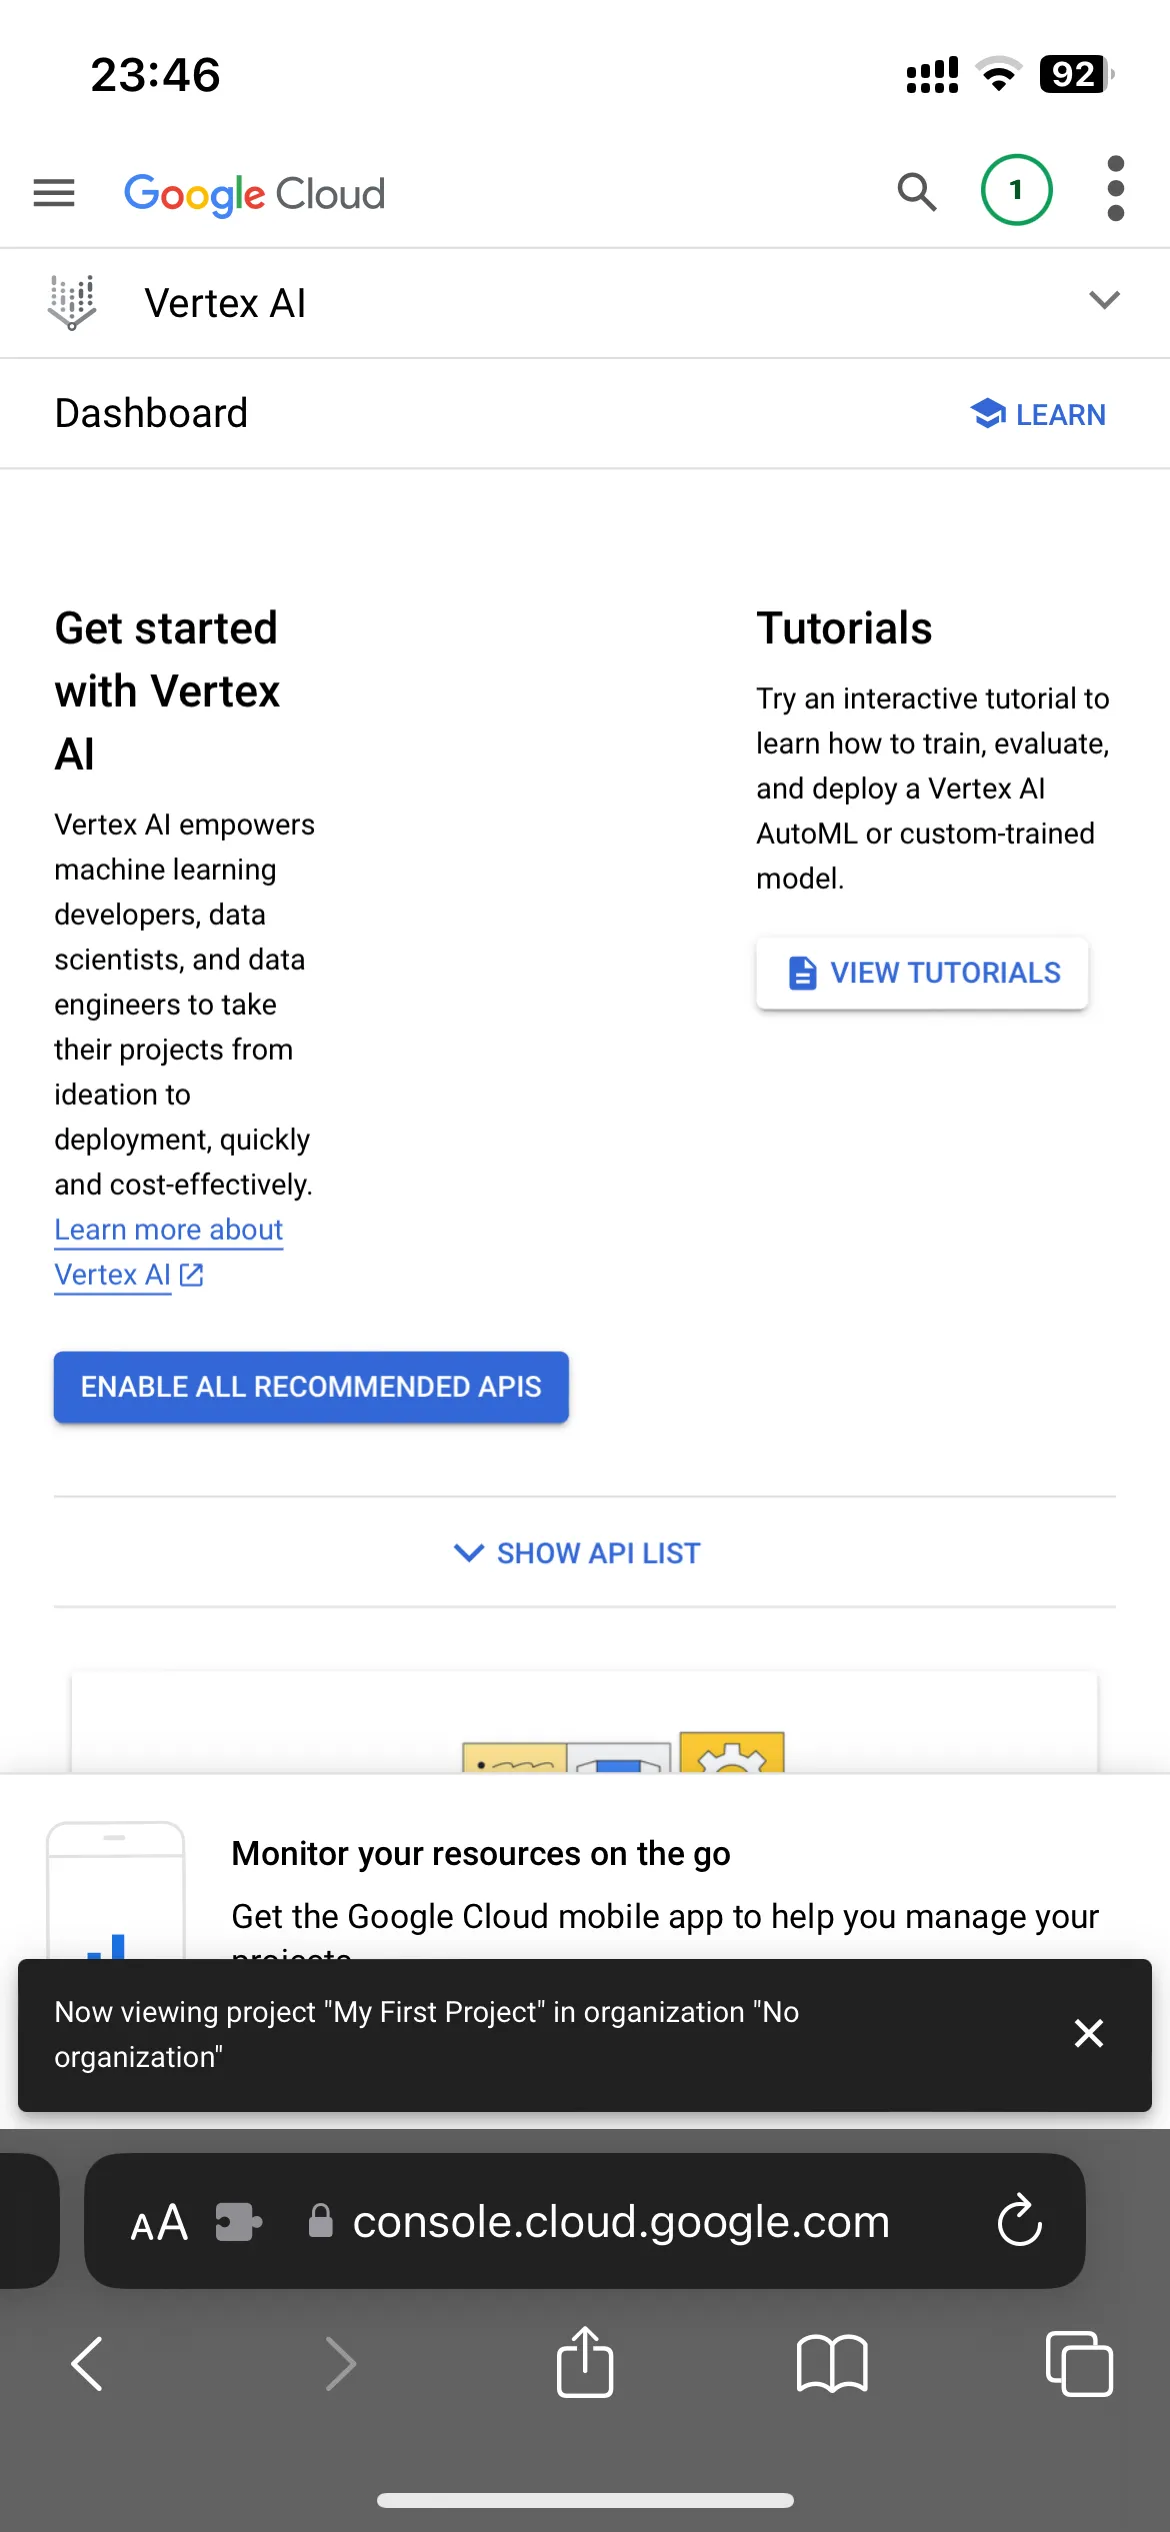Tap the Safari AA text size control

click(x=159, y=2223)
